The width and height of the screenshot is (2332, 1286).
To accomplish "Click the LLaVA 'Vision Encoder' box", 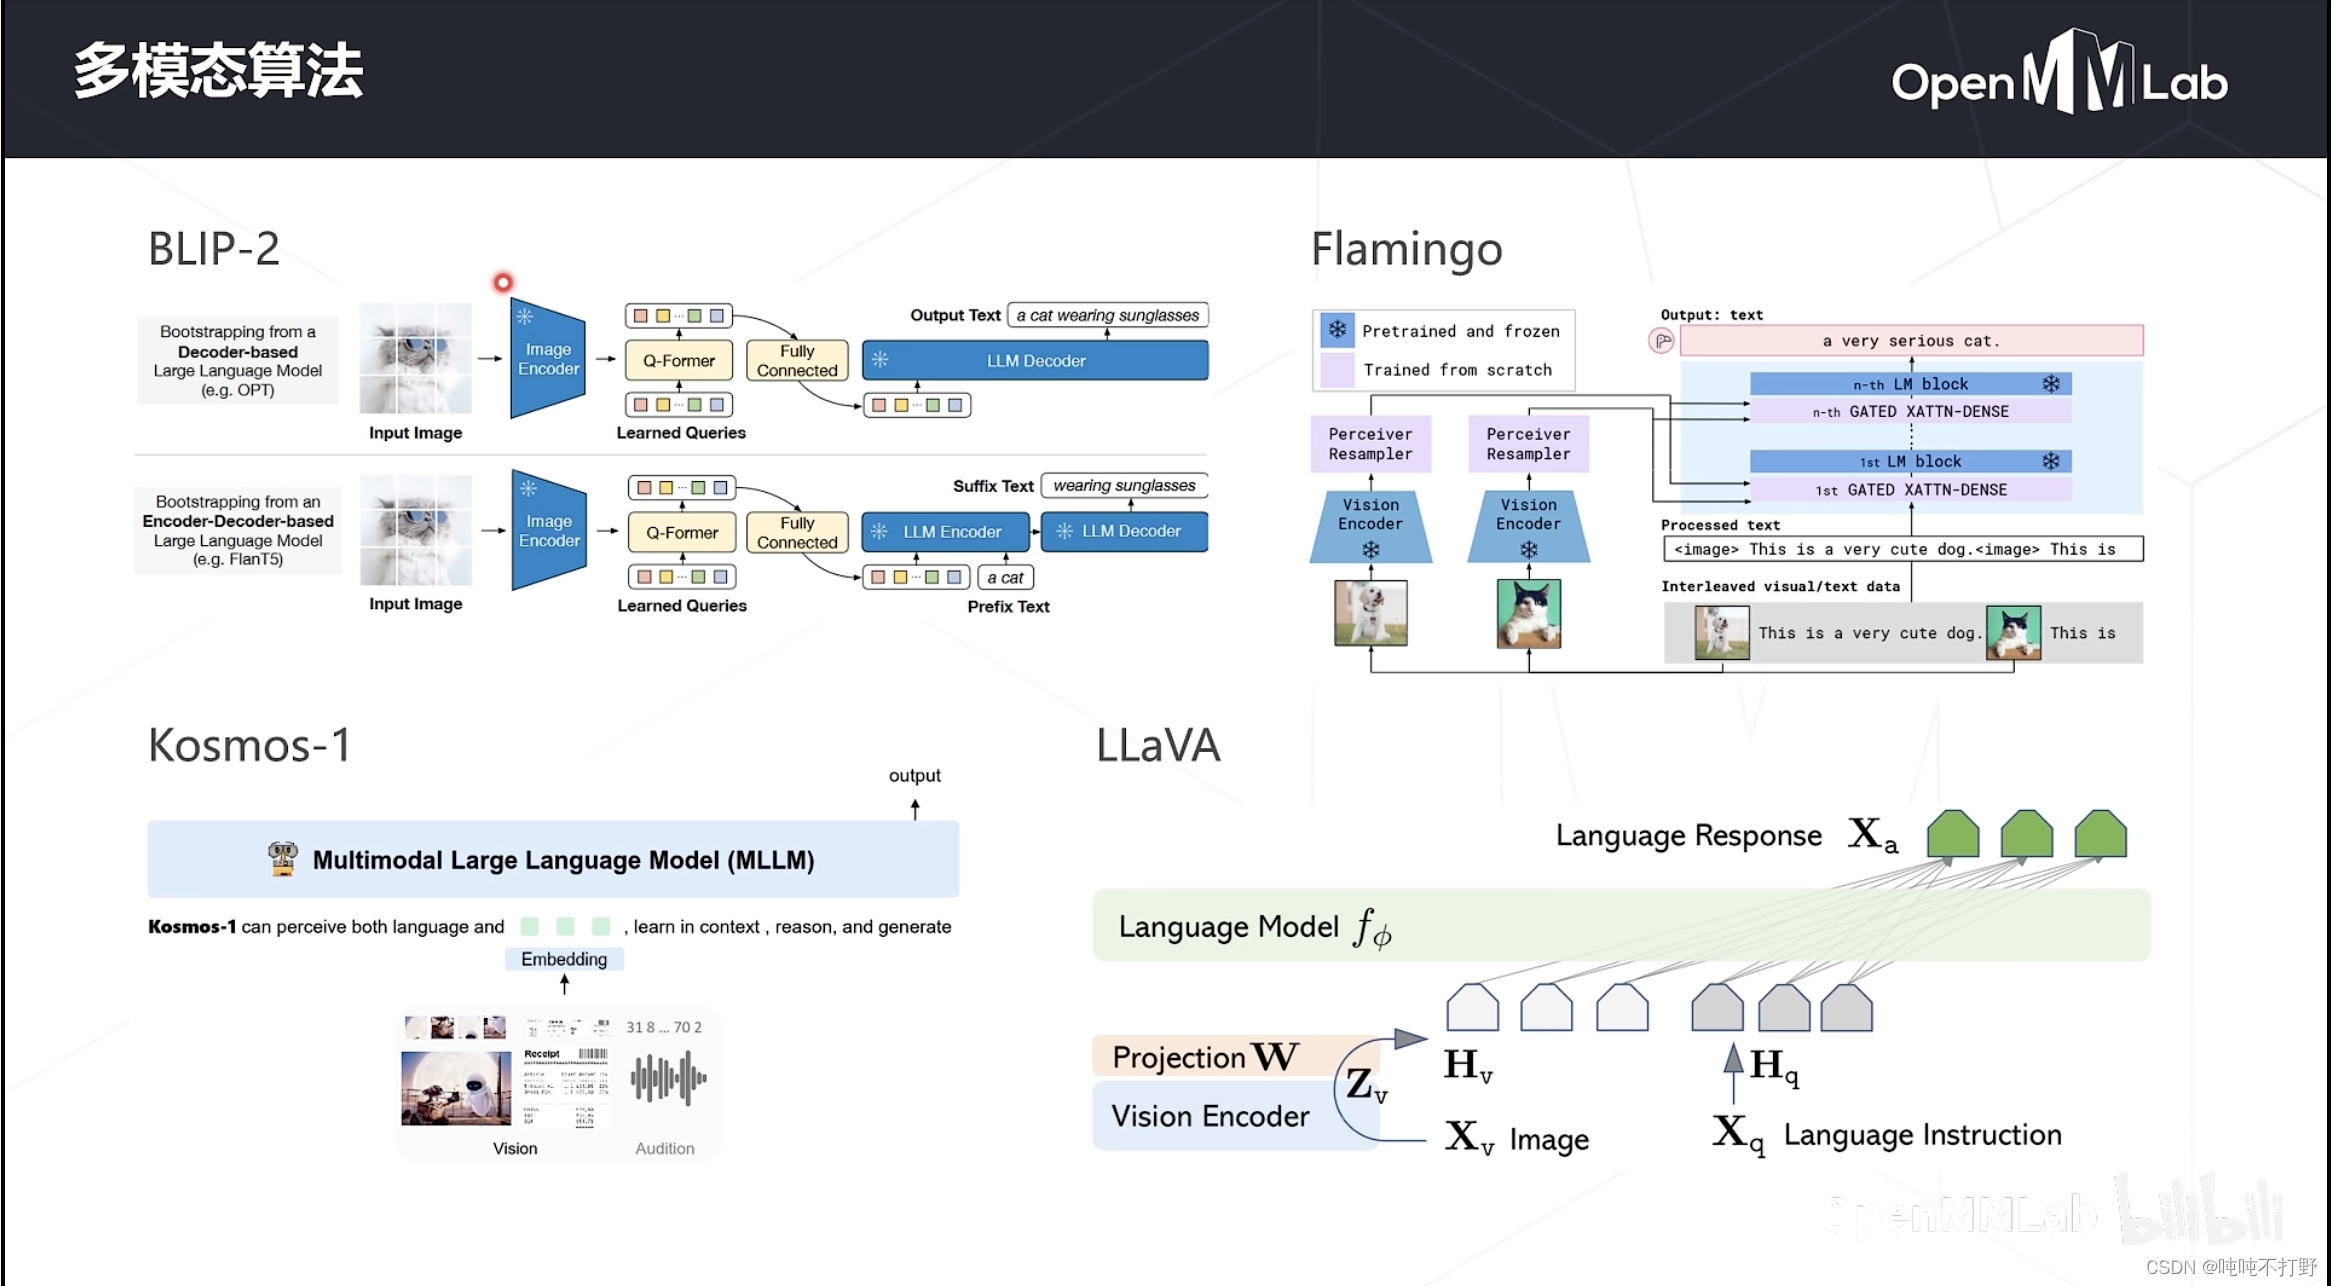I will (1236, 1115).
